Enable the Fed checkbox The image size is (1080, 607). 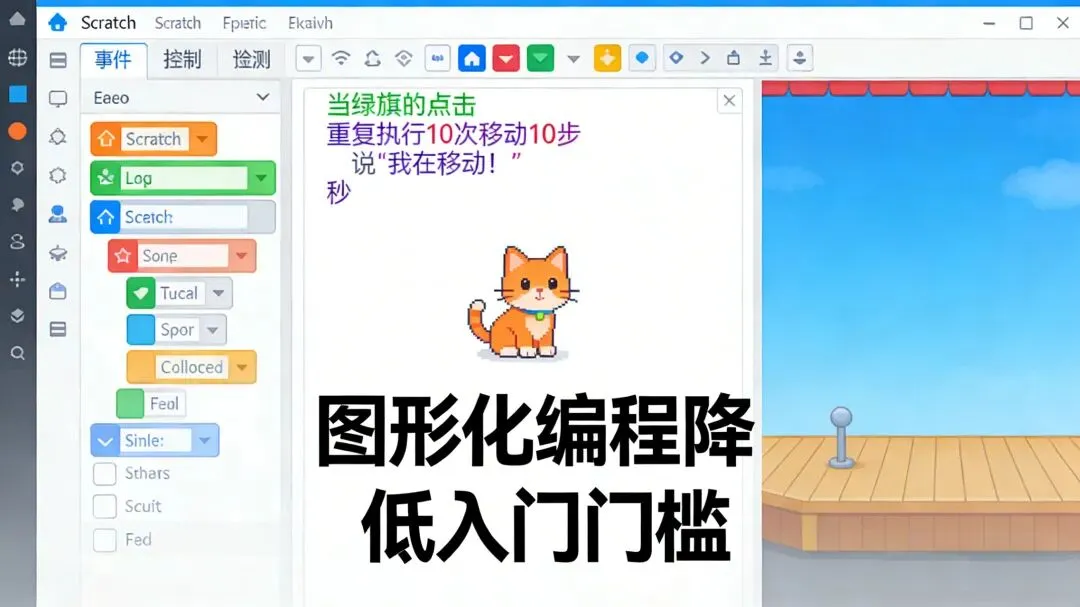coord(105,539)
